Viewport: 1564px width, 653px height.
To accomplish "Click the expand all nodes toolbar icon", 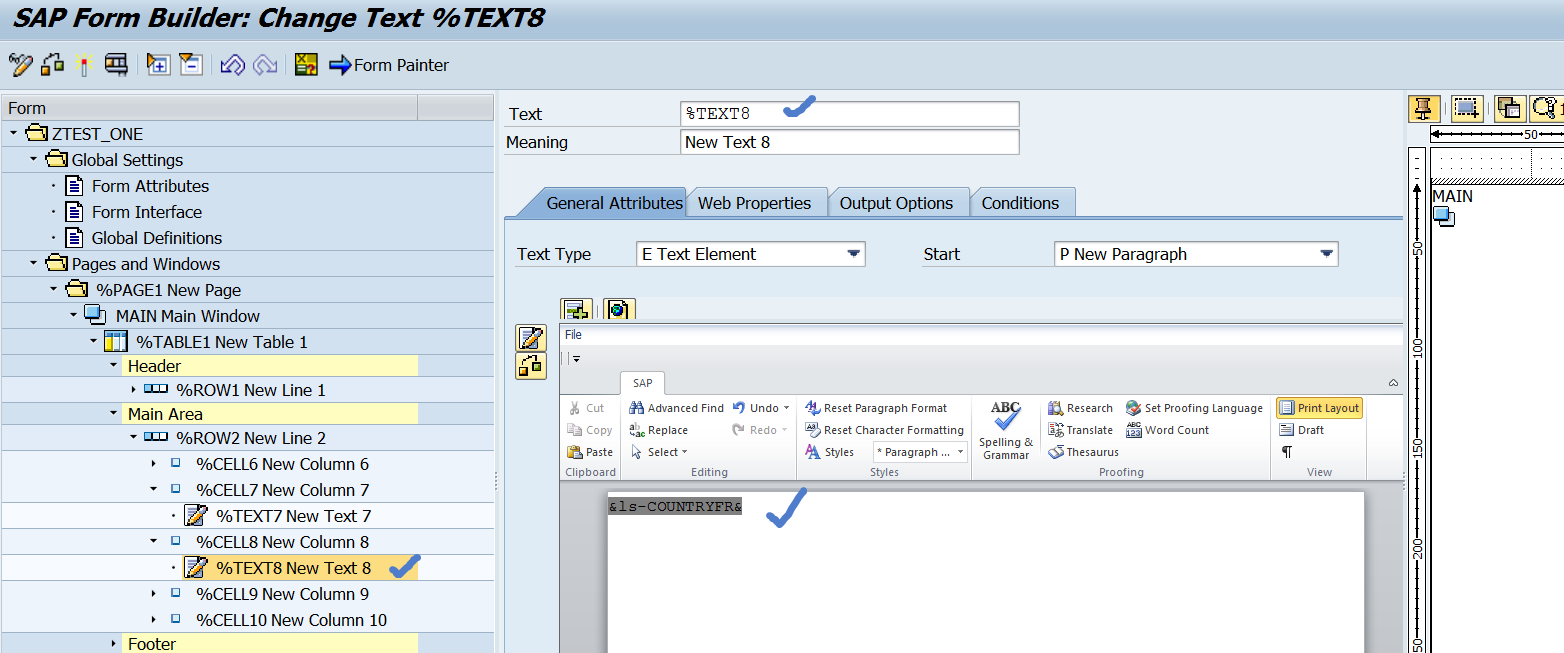I will pyautogui.click(x=158, y=66).
